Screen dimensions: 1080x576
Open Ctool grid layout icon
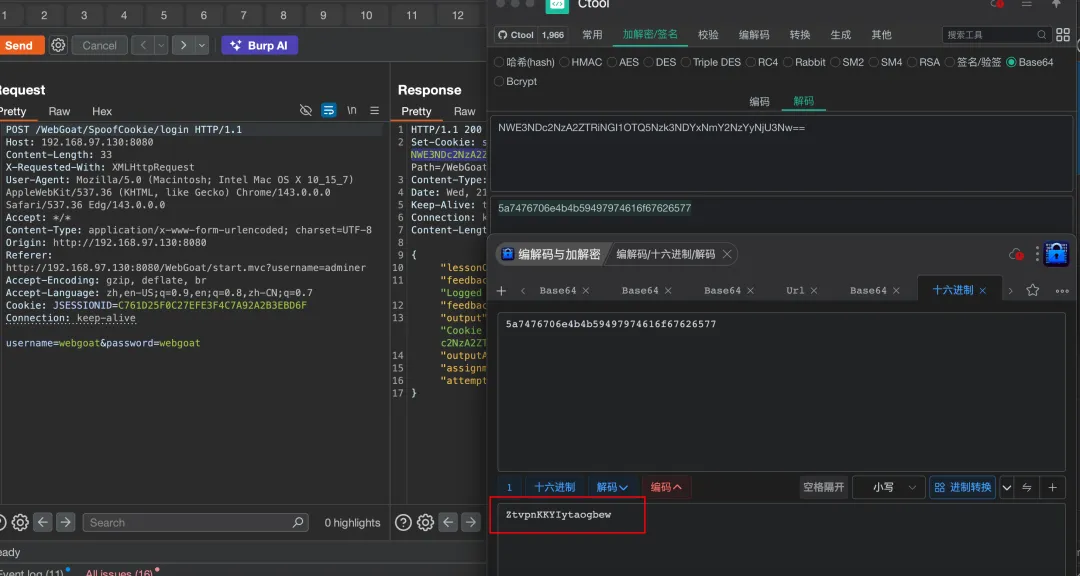(1063, 34)
